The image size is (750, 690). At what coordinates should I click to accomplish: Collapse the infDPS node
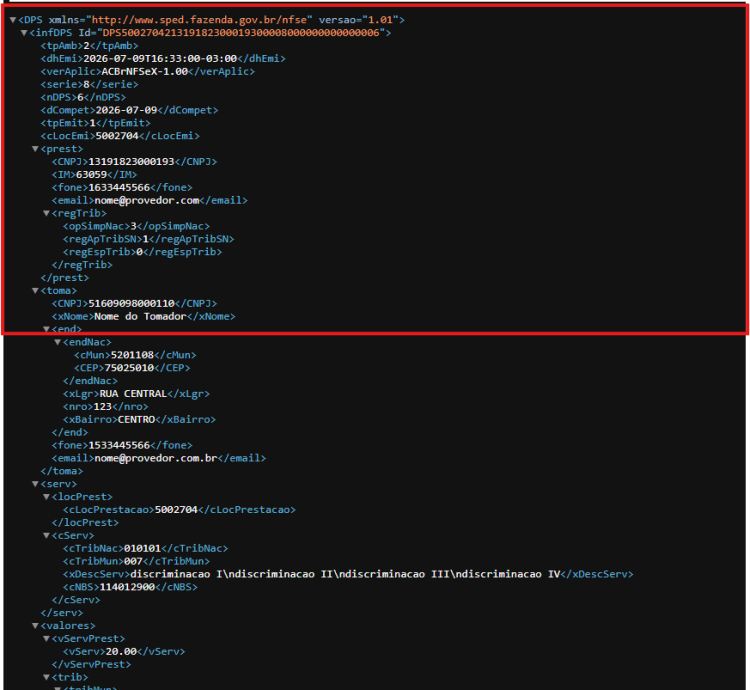click(x=24, y=33)
